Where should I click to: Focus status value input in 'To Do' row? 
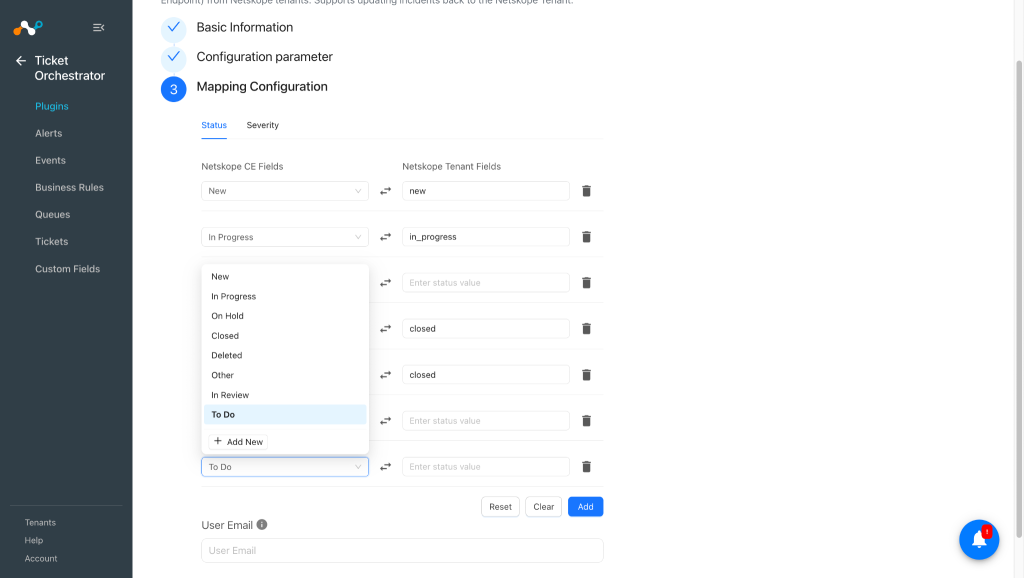point(485,466)
